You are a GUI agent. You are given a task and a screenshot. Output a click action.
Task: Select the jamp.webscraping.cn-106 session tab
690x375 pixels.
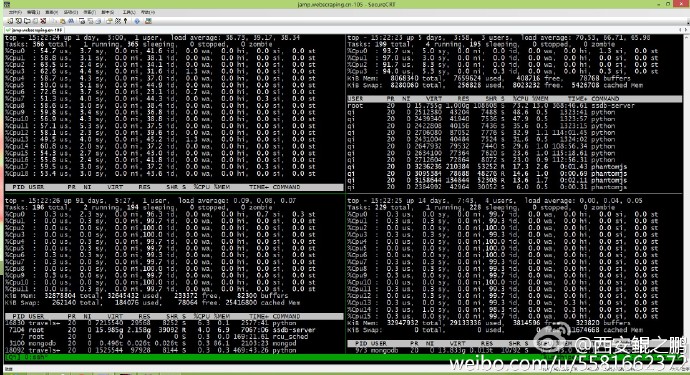34,30
